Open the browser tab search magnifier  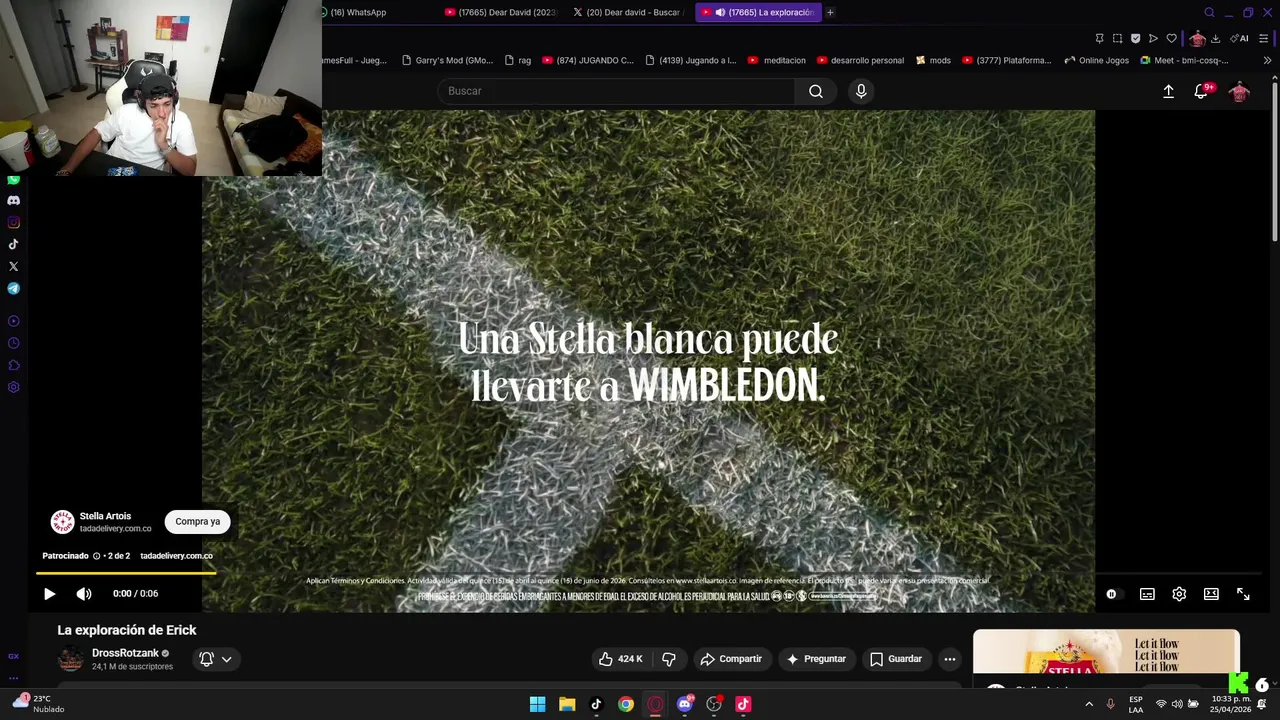[x=1209, y=12]
